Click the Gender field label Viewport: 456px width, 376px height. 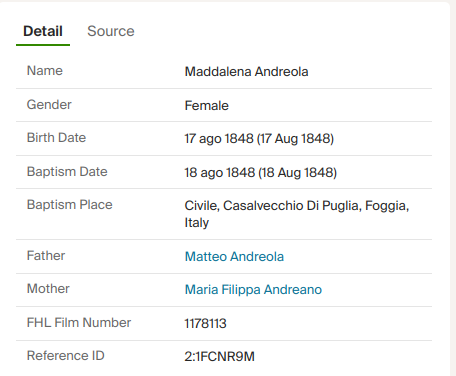pos(49,105)
